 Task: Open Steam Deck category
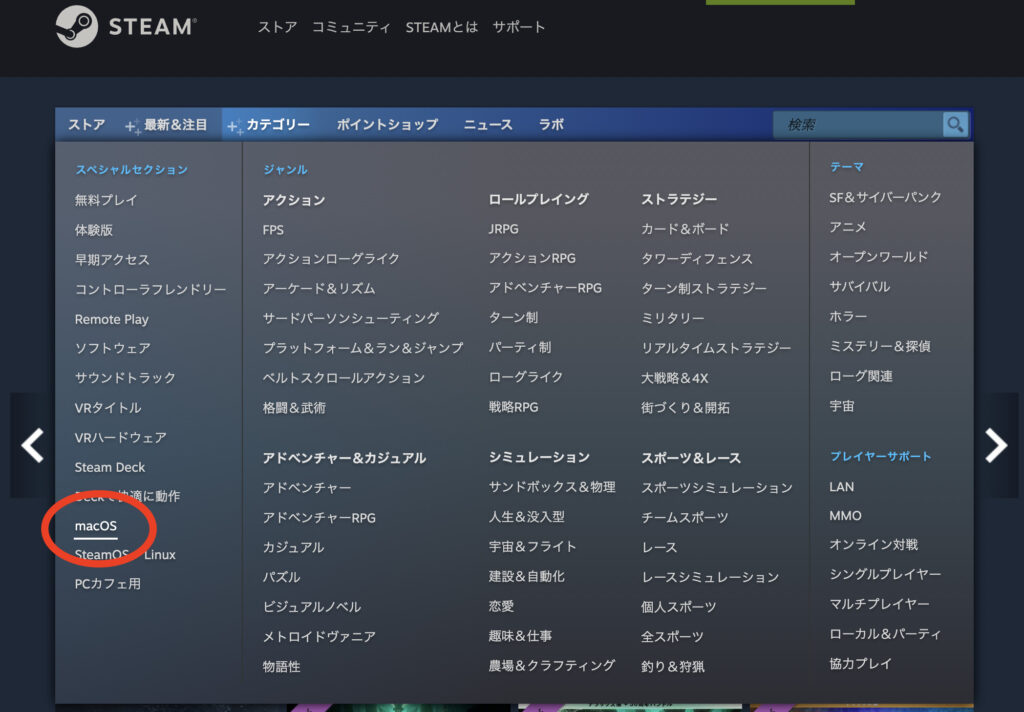tap(110, 467)
